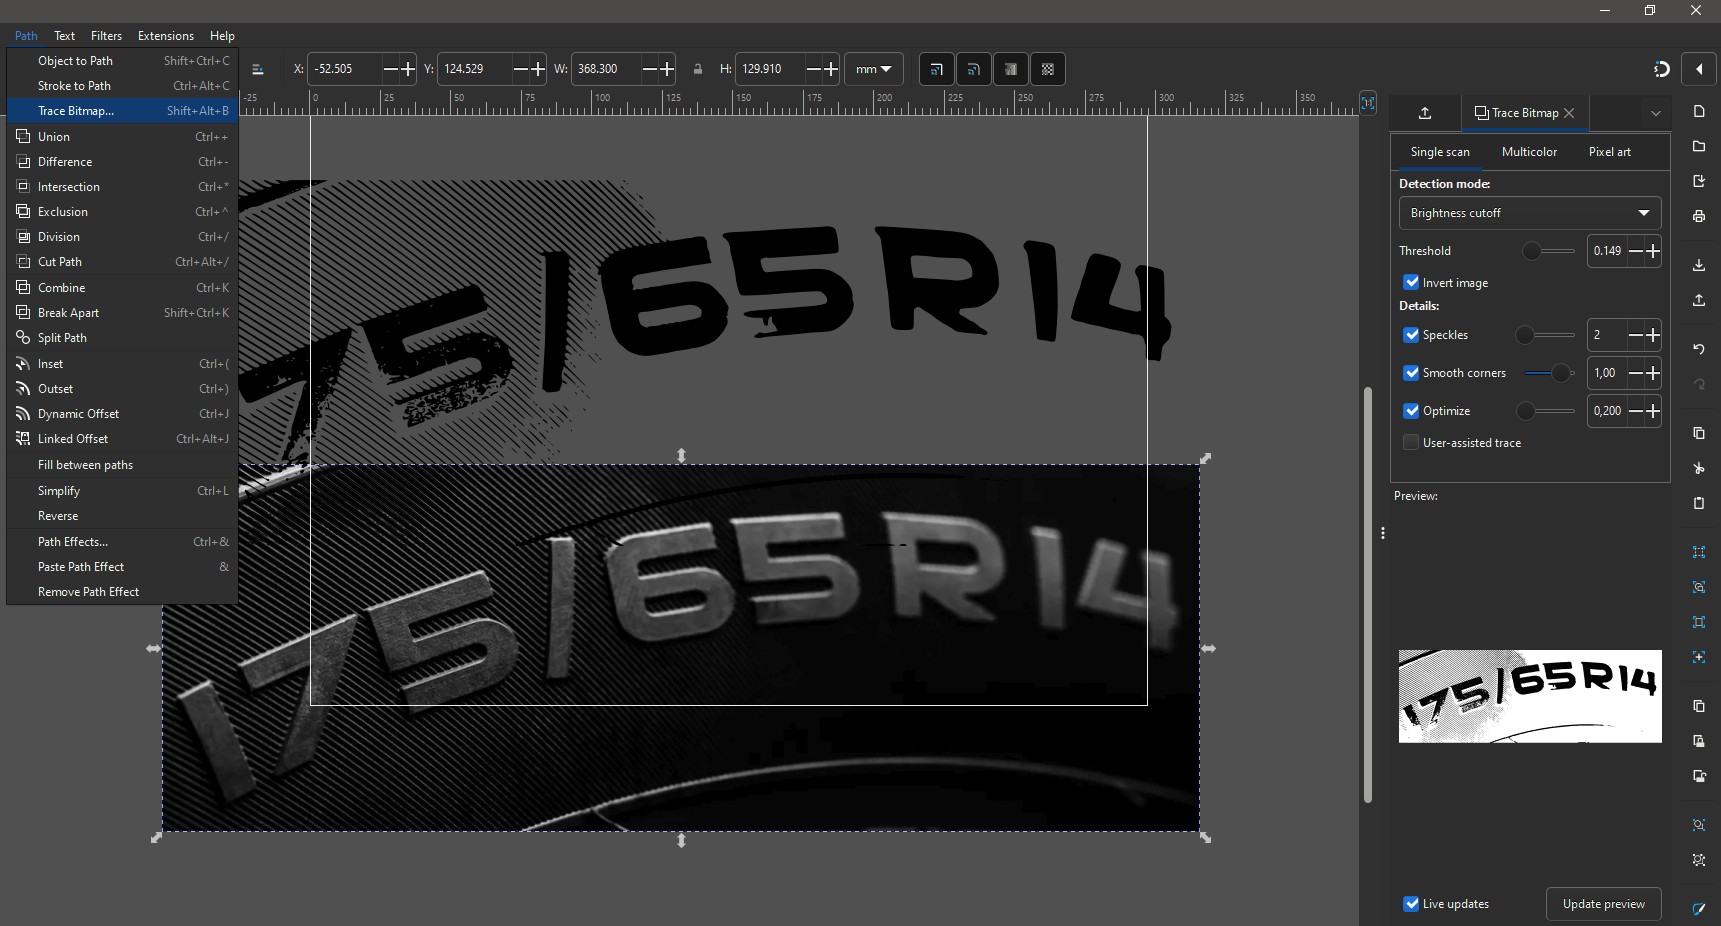
Task: Close the Trace Bitmap panel tab
Action: 1570,113
